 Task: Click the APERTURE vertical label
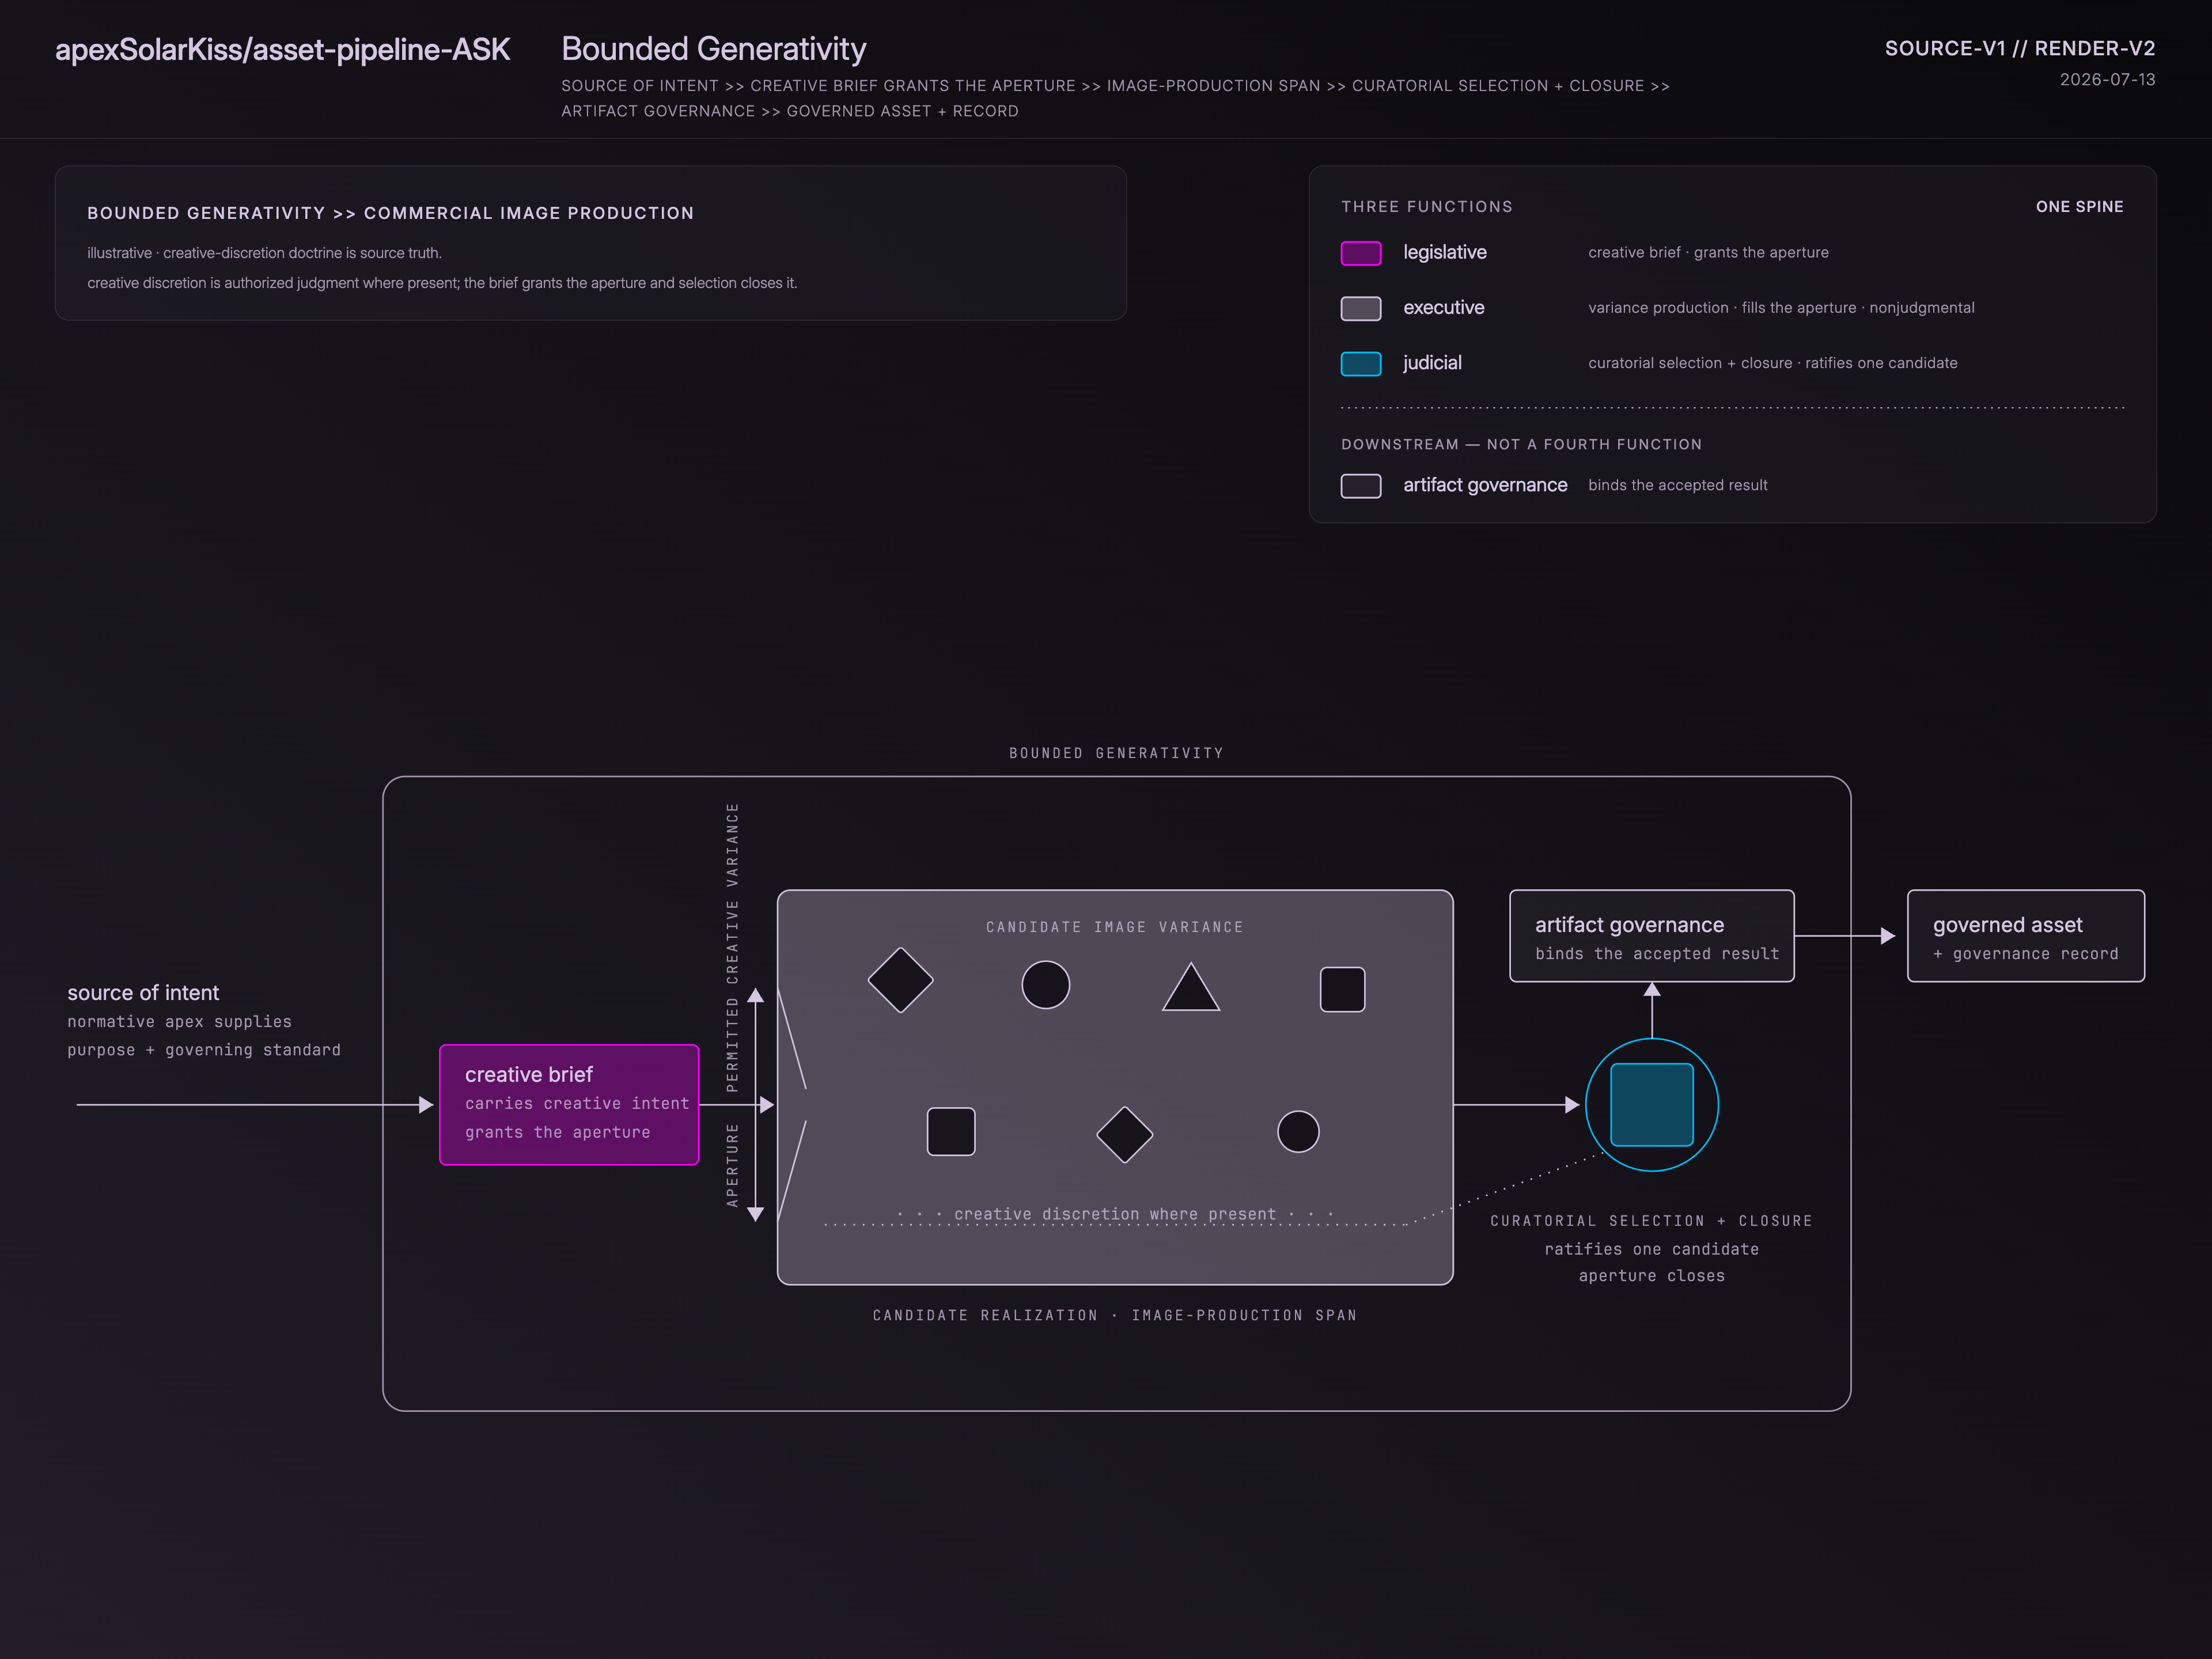coord(732,1164)
